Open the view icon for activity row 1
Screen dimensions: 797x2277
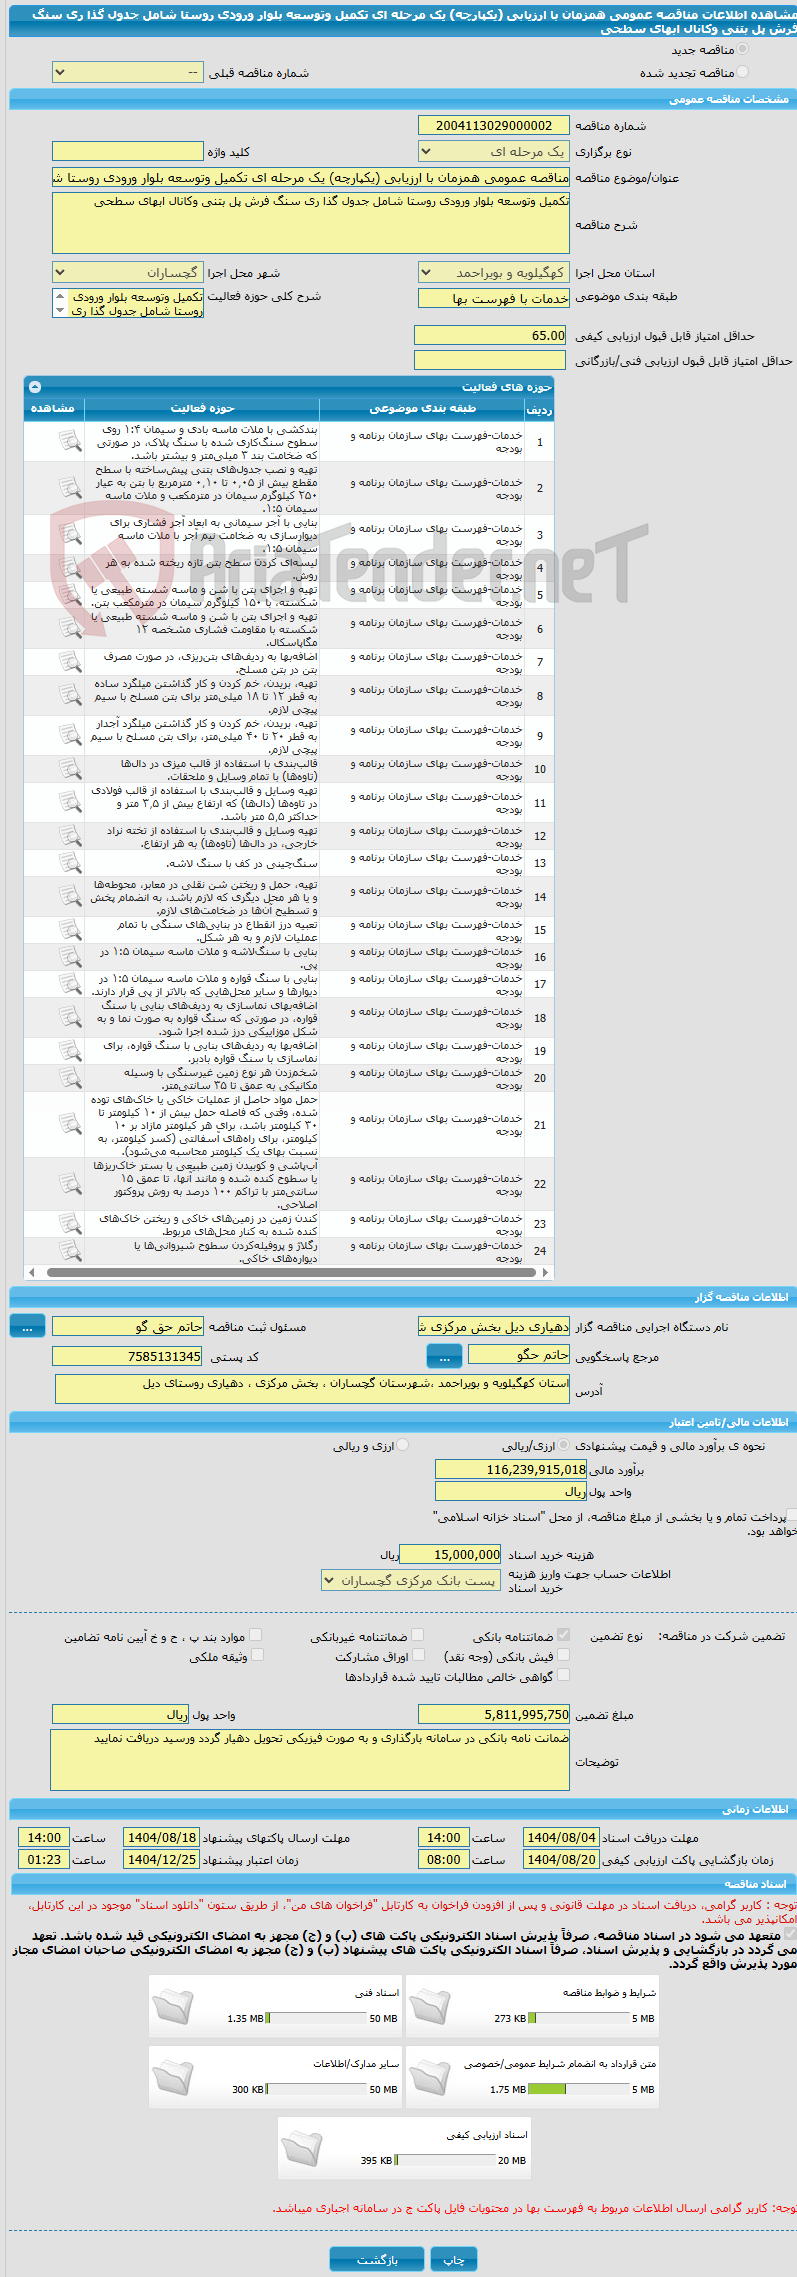tap(69, 441)
